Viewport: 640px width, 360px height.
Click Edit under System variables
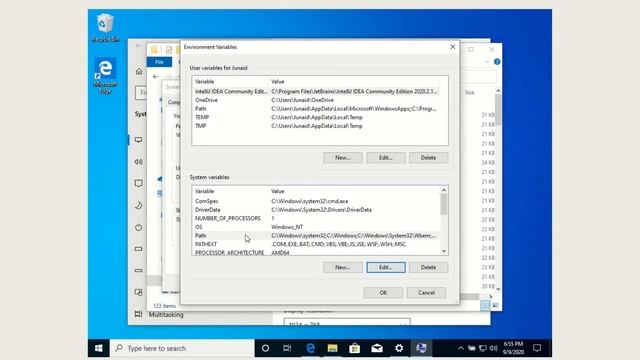[386, 267]
